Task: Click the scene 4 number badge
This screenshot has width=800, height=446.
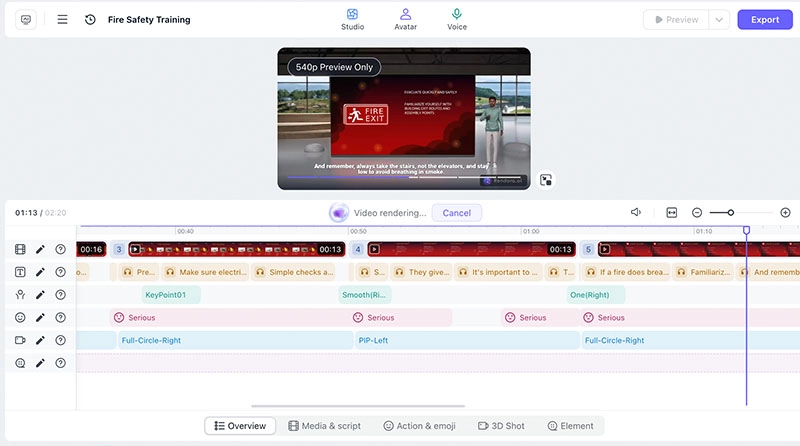Action: pos(358,249)
